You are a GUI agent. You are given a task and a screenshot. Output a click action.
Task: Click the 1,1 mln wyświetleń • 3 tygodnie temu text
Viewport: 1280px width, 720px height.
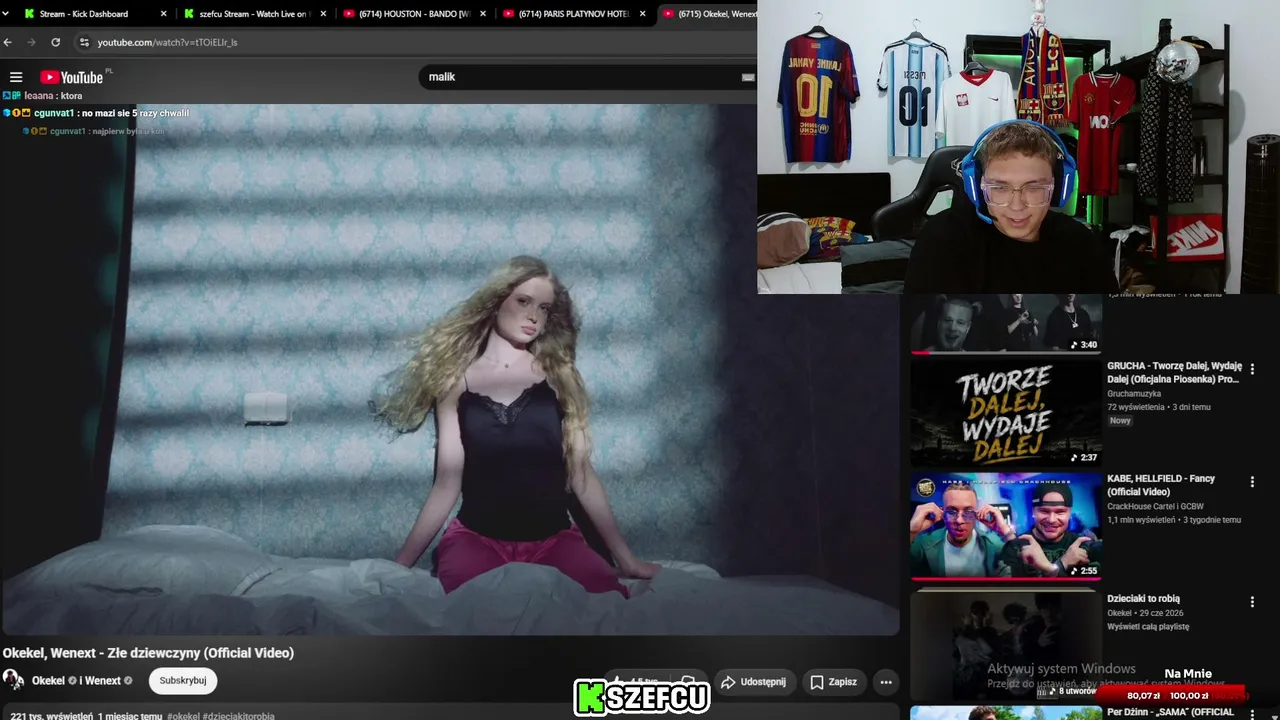pyautogui.click(x=1174, y=520)
